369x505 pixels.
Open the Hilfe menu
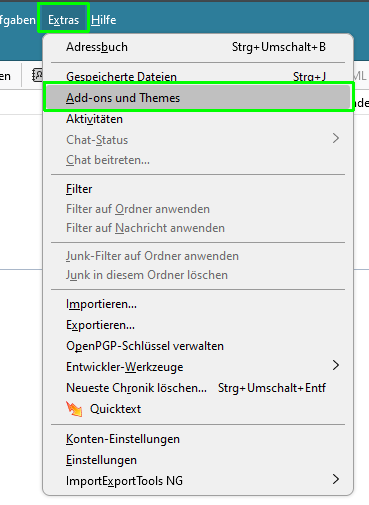pyautogui.click(x=104, y=20)
